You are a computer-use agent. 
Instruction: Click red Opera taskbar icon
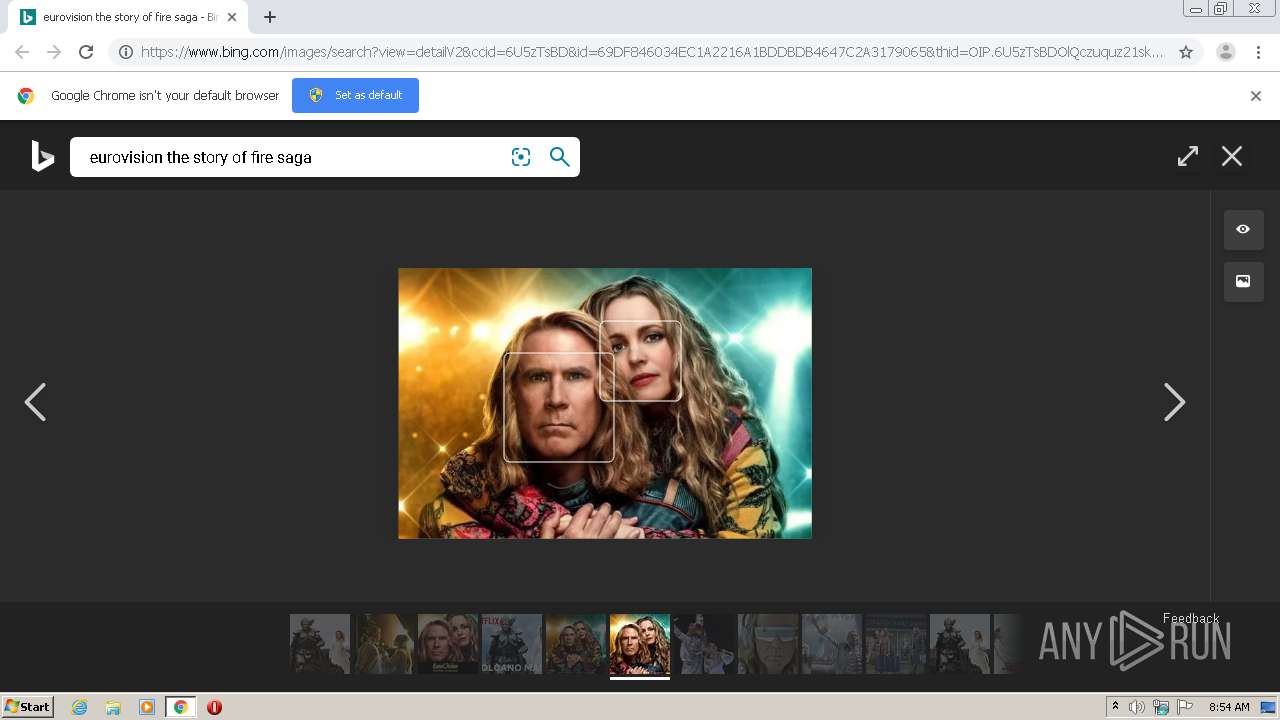(214, 707)
